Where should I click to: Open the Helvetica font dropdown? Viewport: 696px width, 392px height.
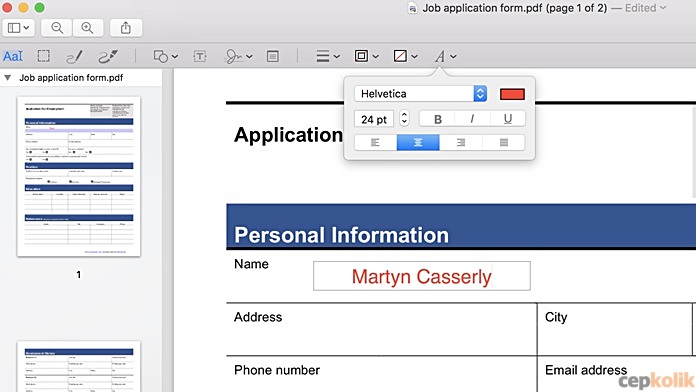[x=420, y=94]
